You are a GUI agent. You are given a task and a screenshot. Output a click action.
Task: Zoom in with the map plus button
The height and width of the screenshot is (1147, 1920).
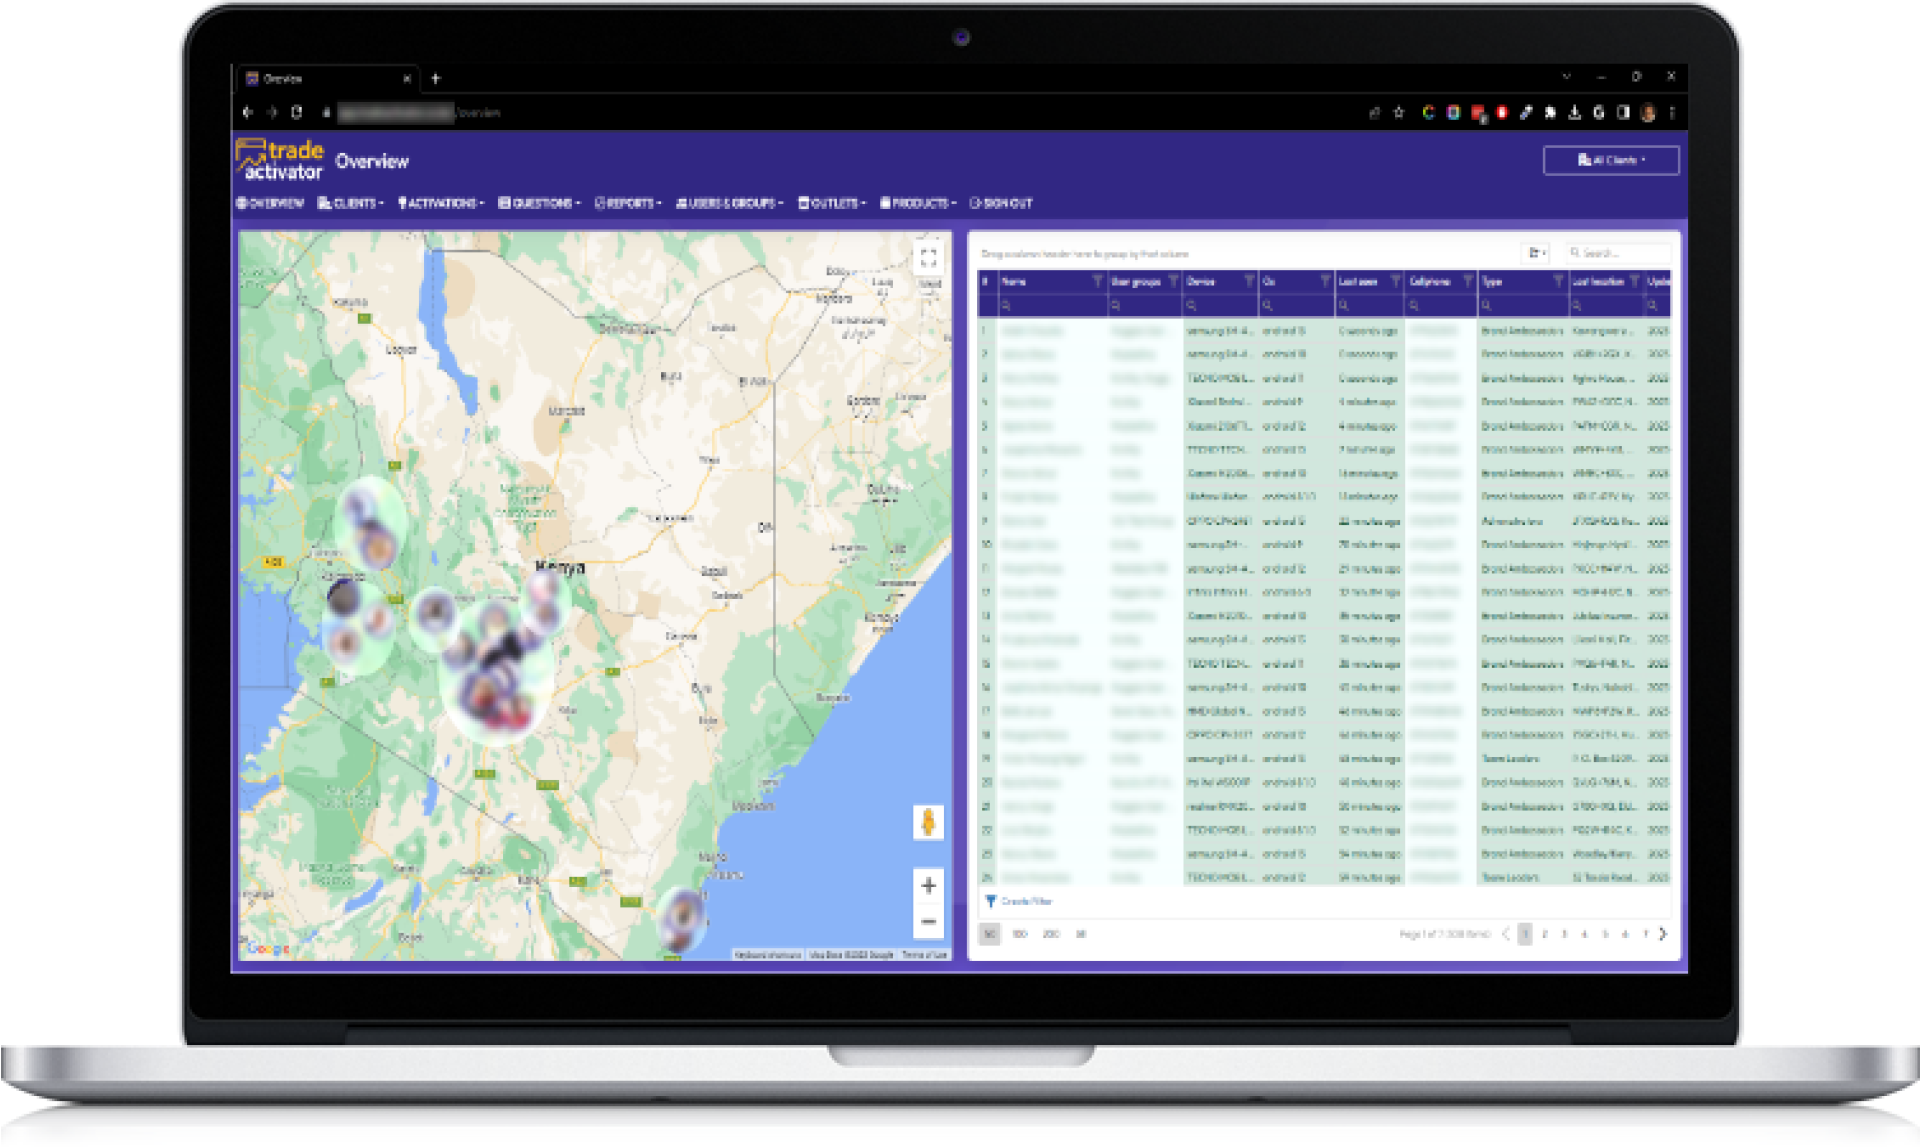[928, 886]
